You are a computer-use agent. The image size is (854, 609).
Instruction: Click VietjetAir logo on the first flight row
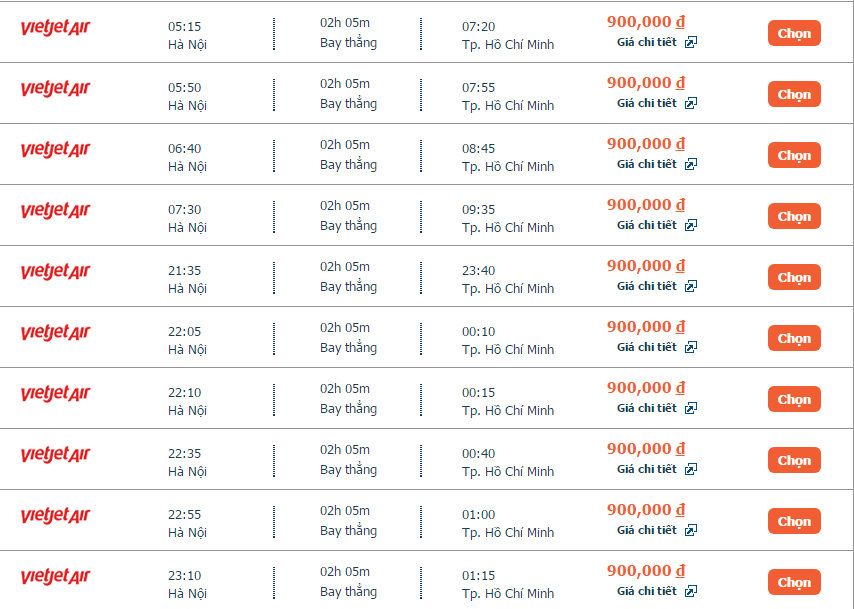pos(55,27)
